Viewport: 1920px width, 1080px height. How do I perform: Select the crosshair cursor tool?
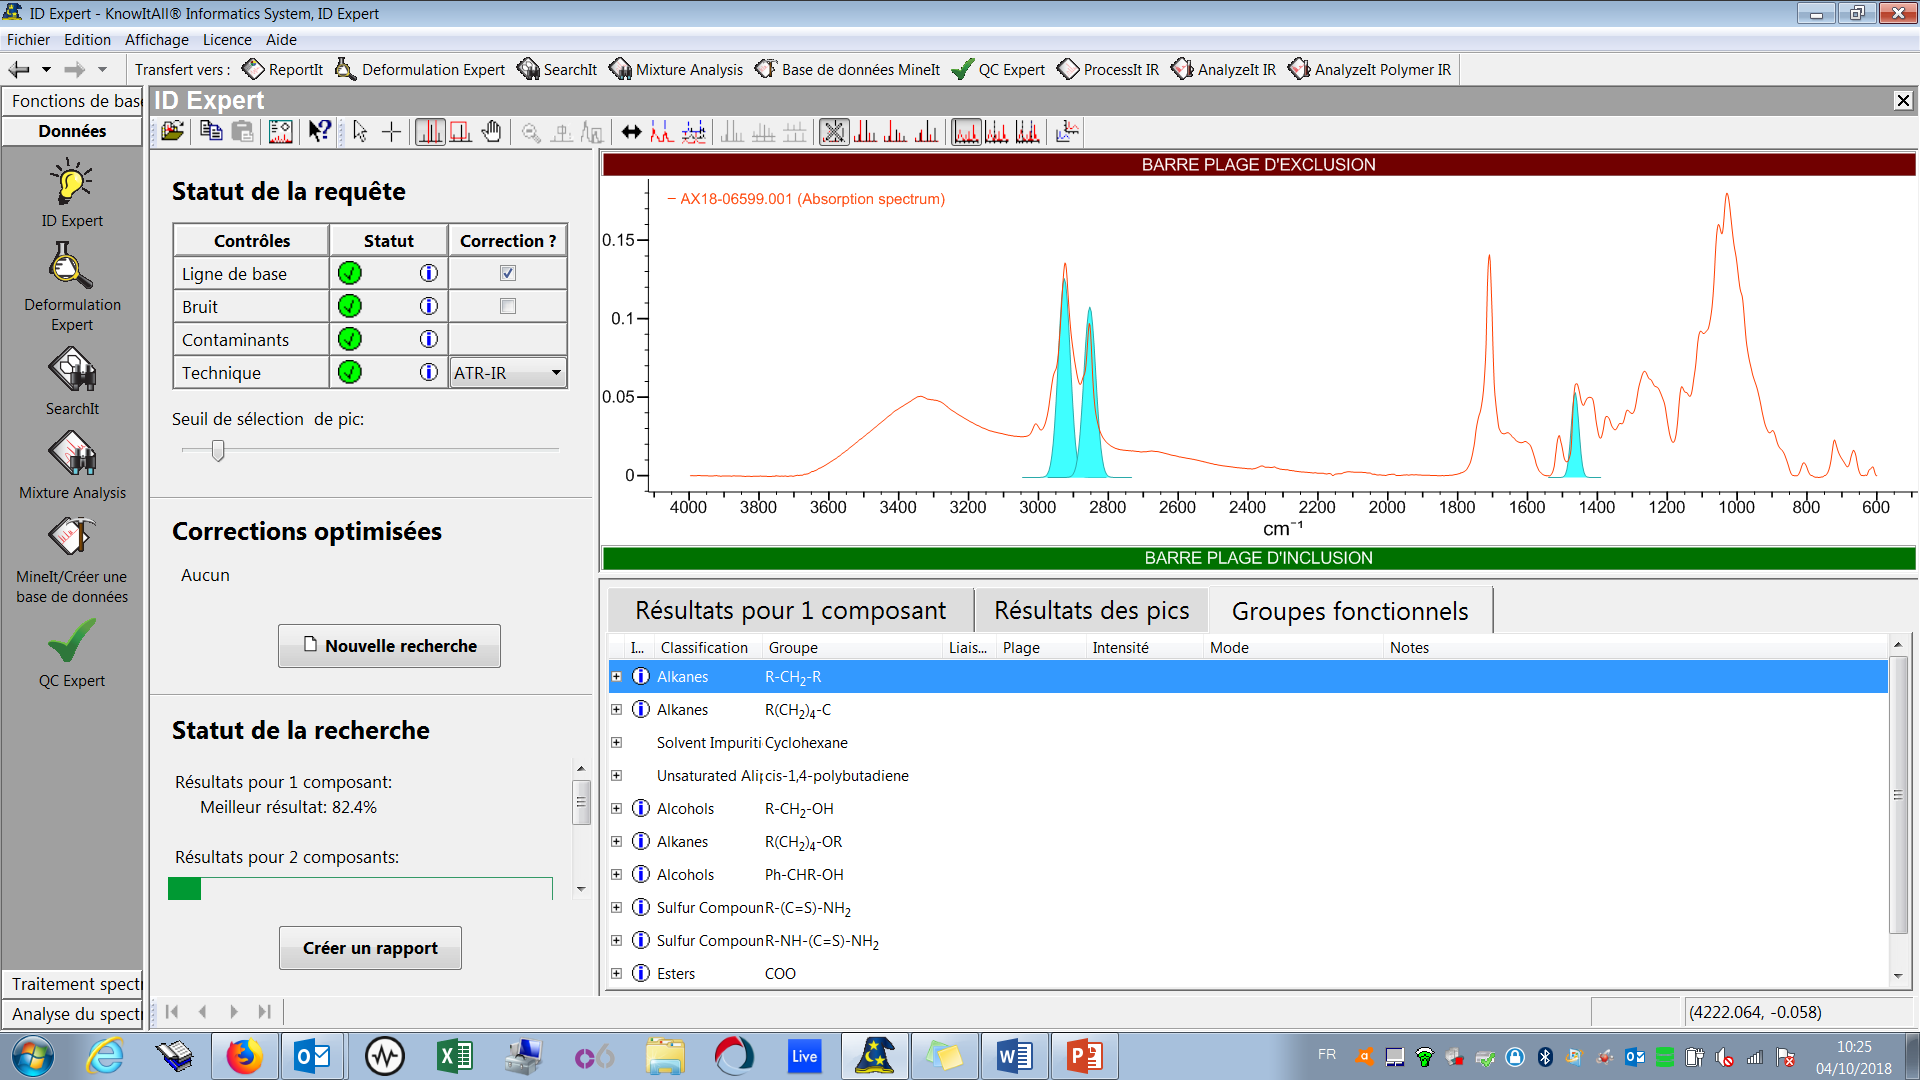tap(392, 132)
